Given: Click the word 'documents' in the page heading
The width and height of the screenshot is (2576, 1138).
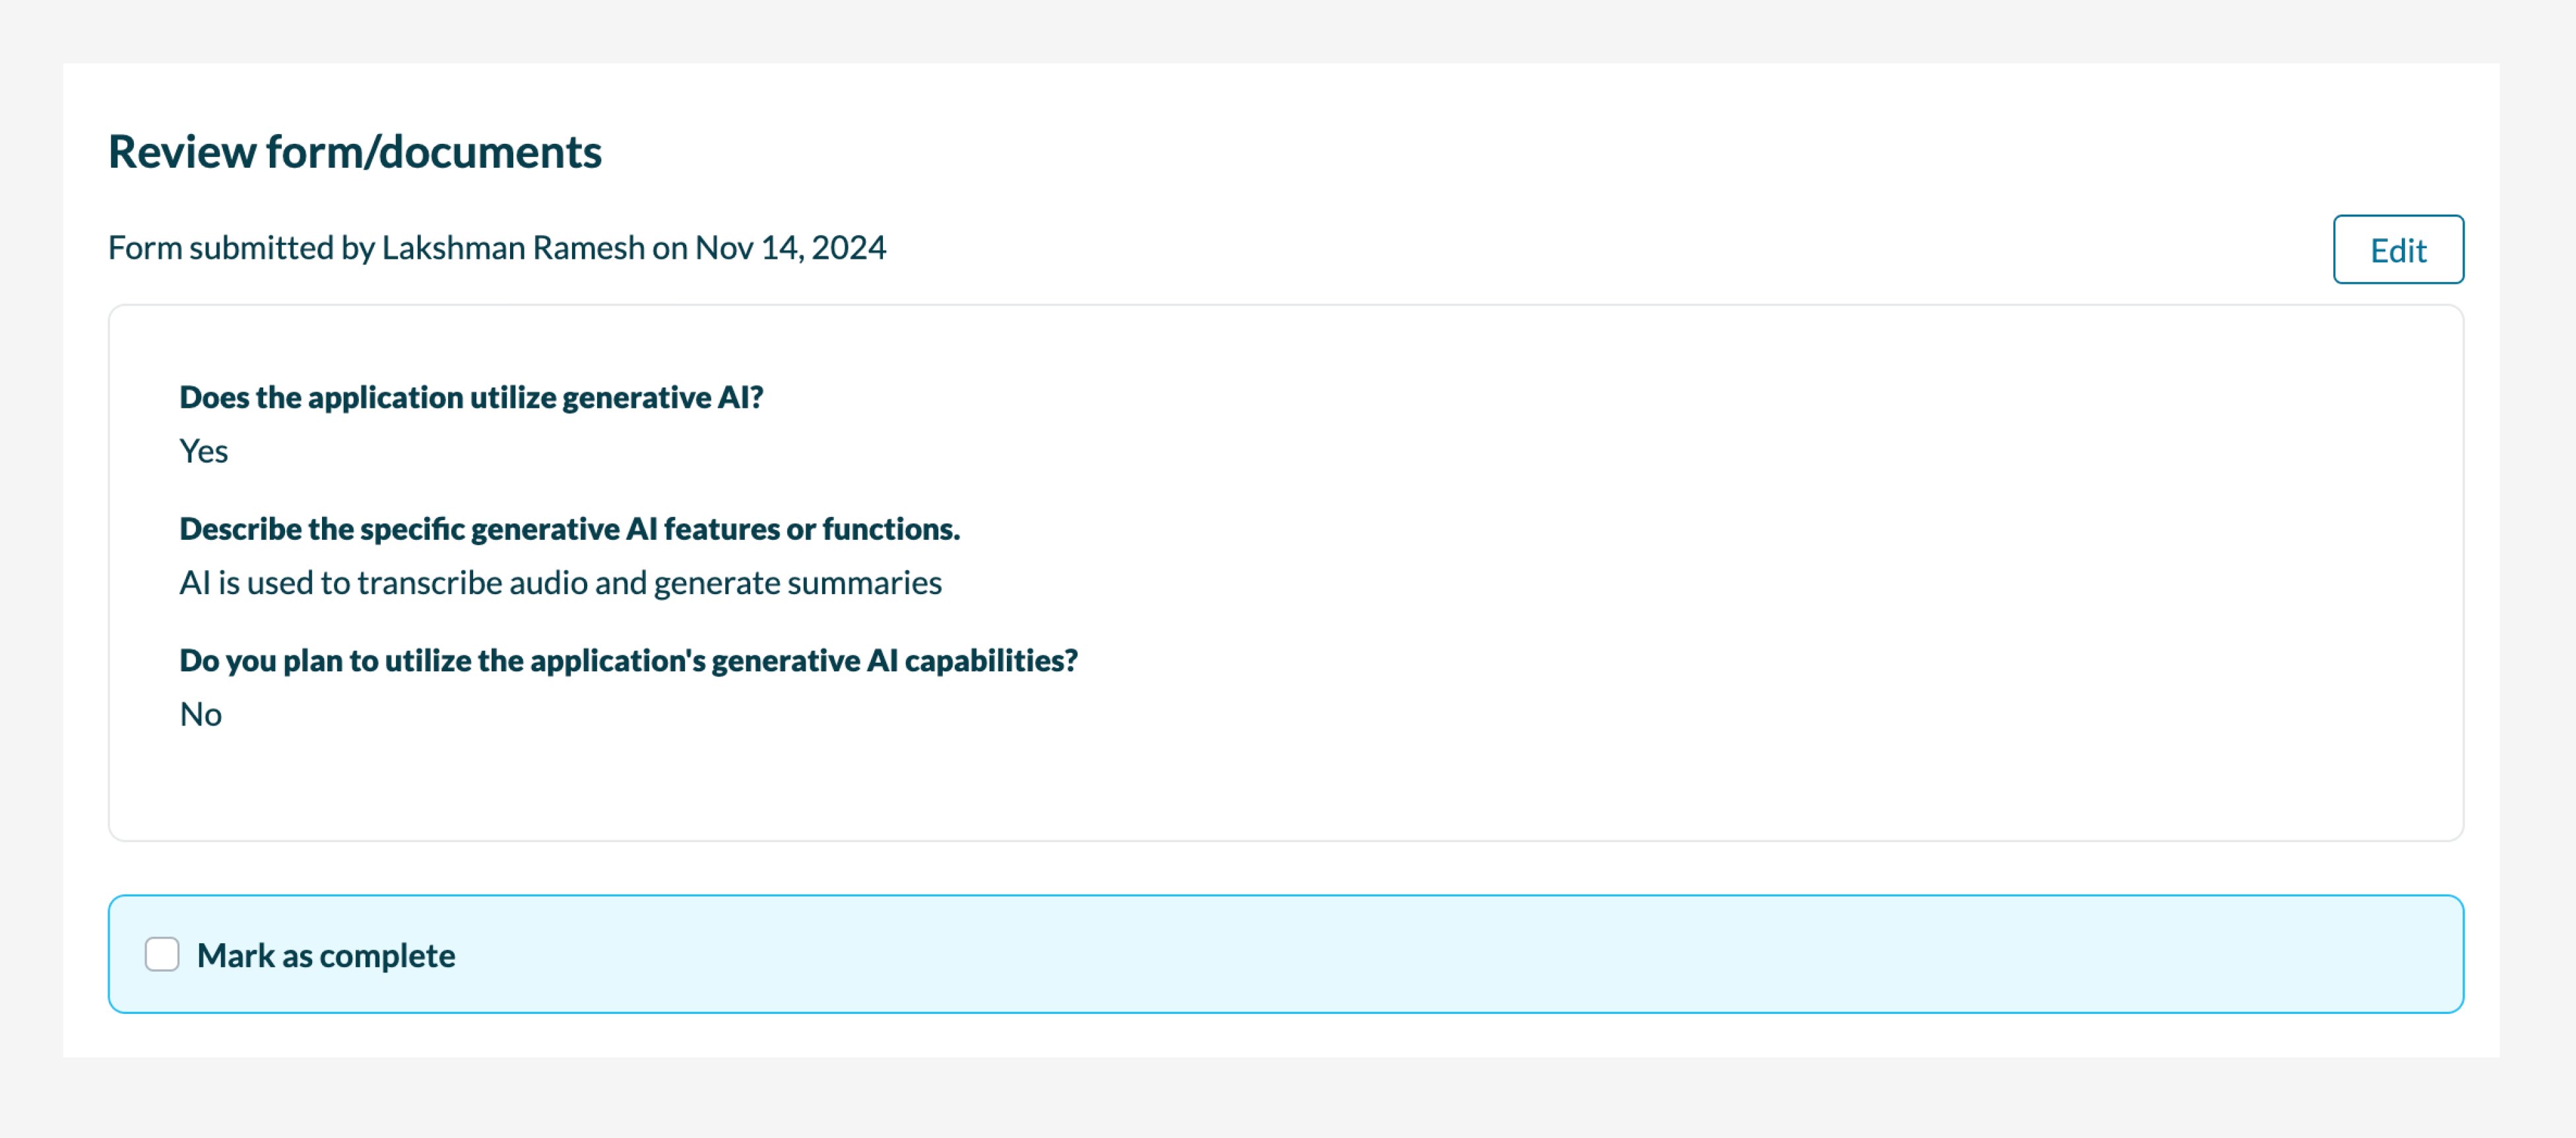Looking at the screenshot, I should click(490, 152).
